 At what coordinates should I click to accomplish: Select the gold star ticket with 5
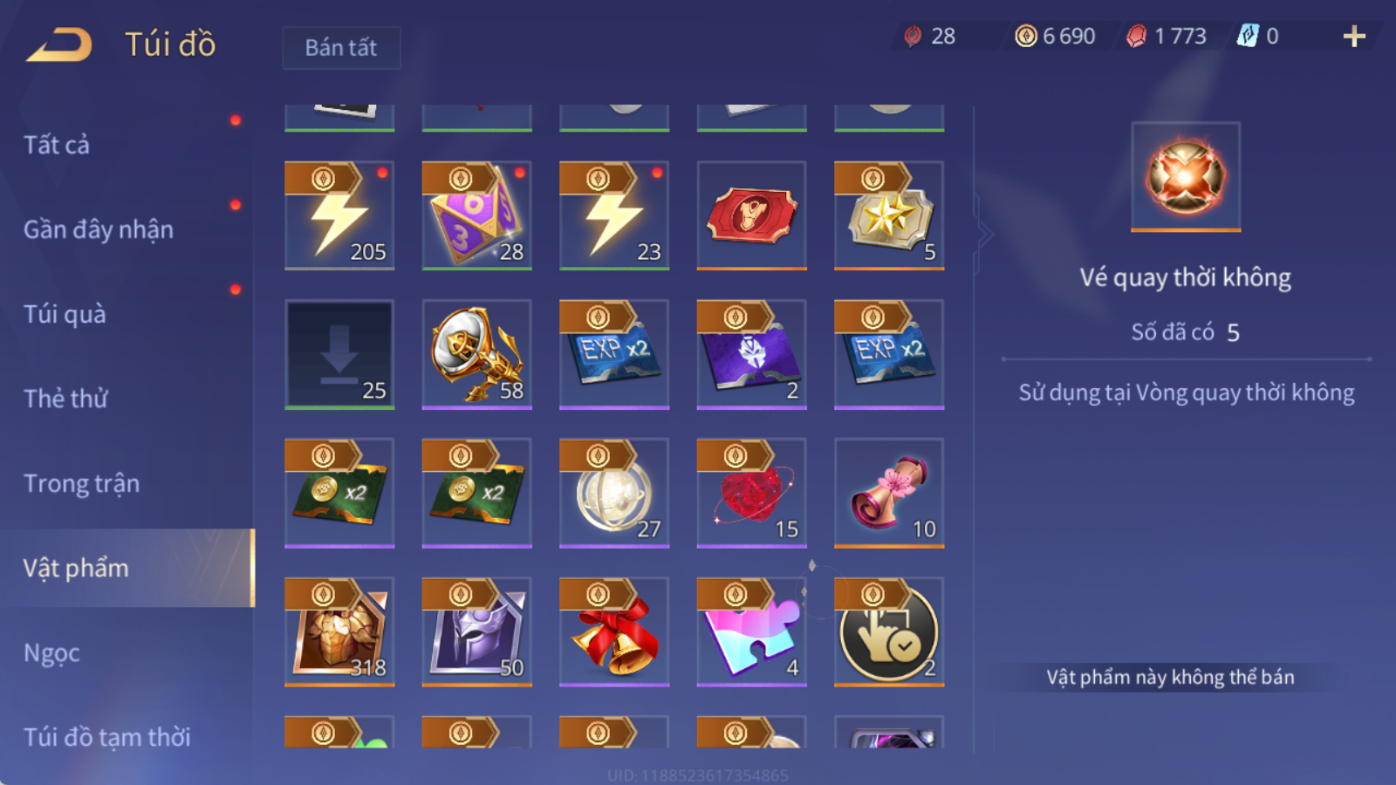pos(889,216)
